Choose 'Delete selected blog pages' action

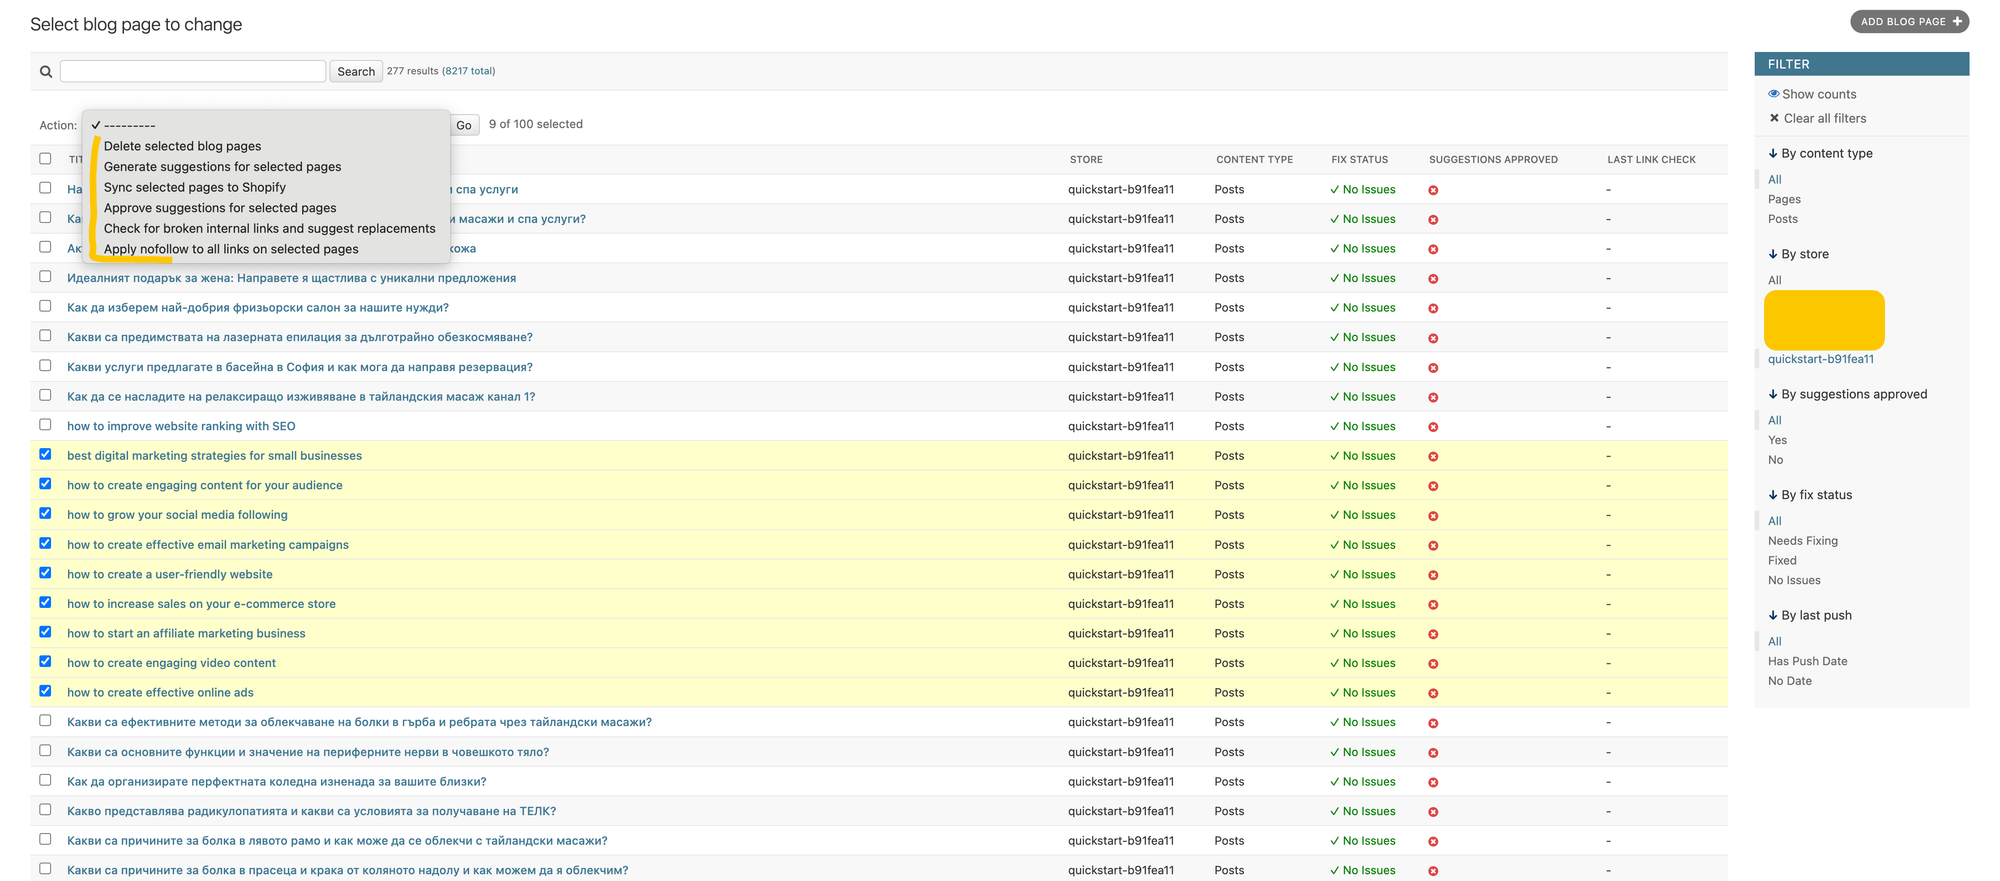[266, 146]
